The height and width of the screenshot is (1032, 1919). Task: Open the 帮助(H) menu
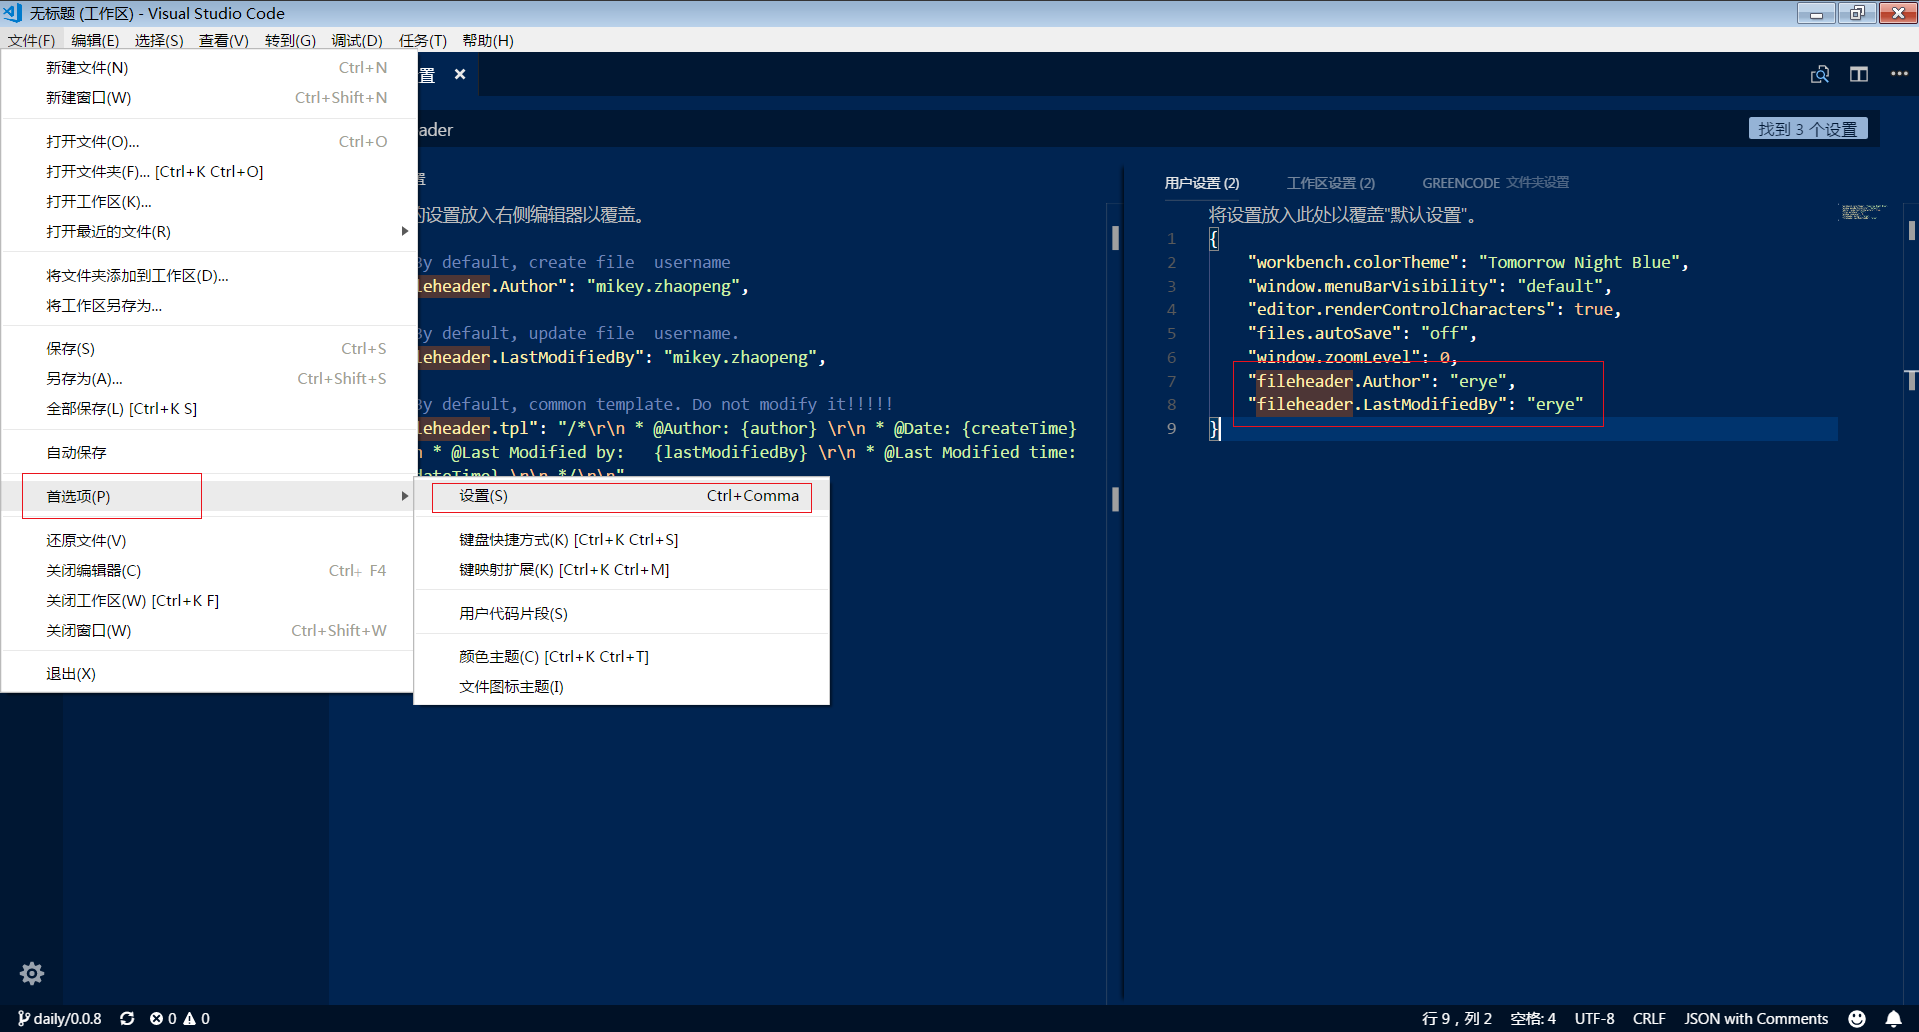[488, 40]
